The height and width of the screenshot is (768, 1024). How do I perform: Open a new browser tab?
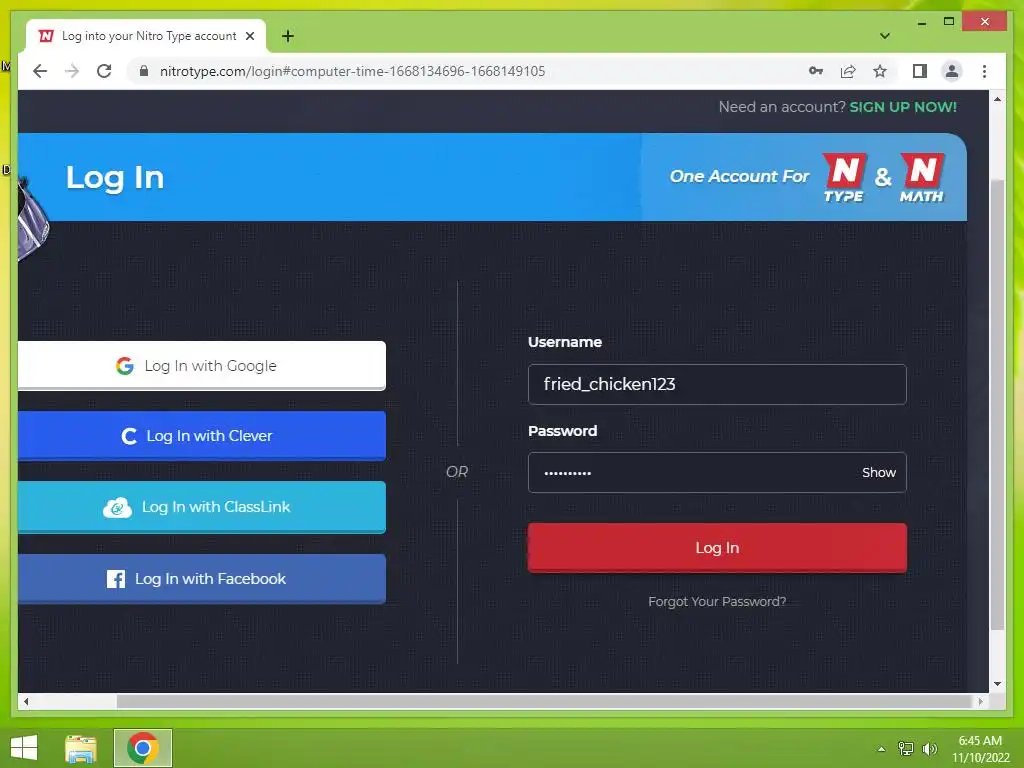coord(288,36)
